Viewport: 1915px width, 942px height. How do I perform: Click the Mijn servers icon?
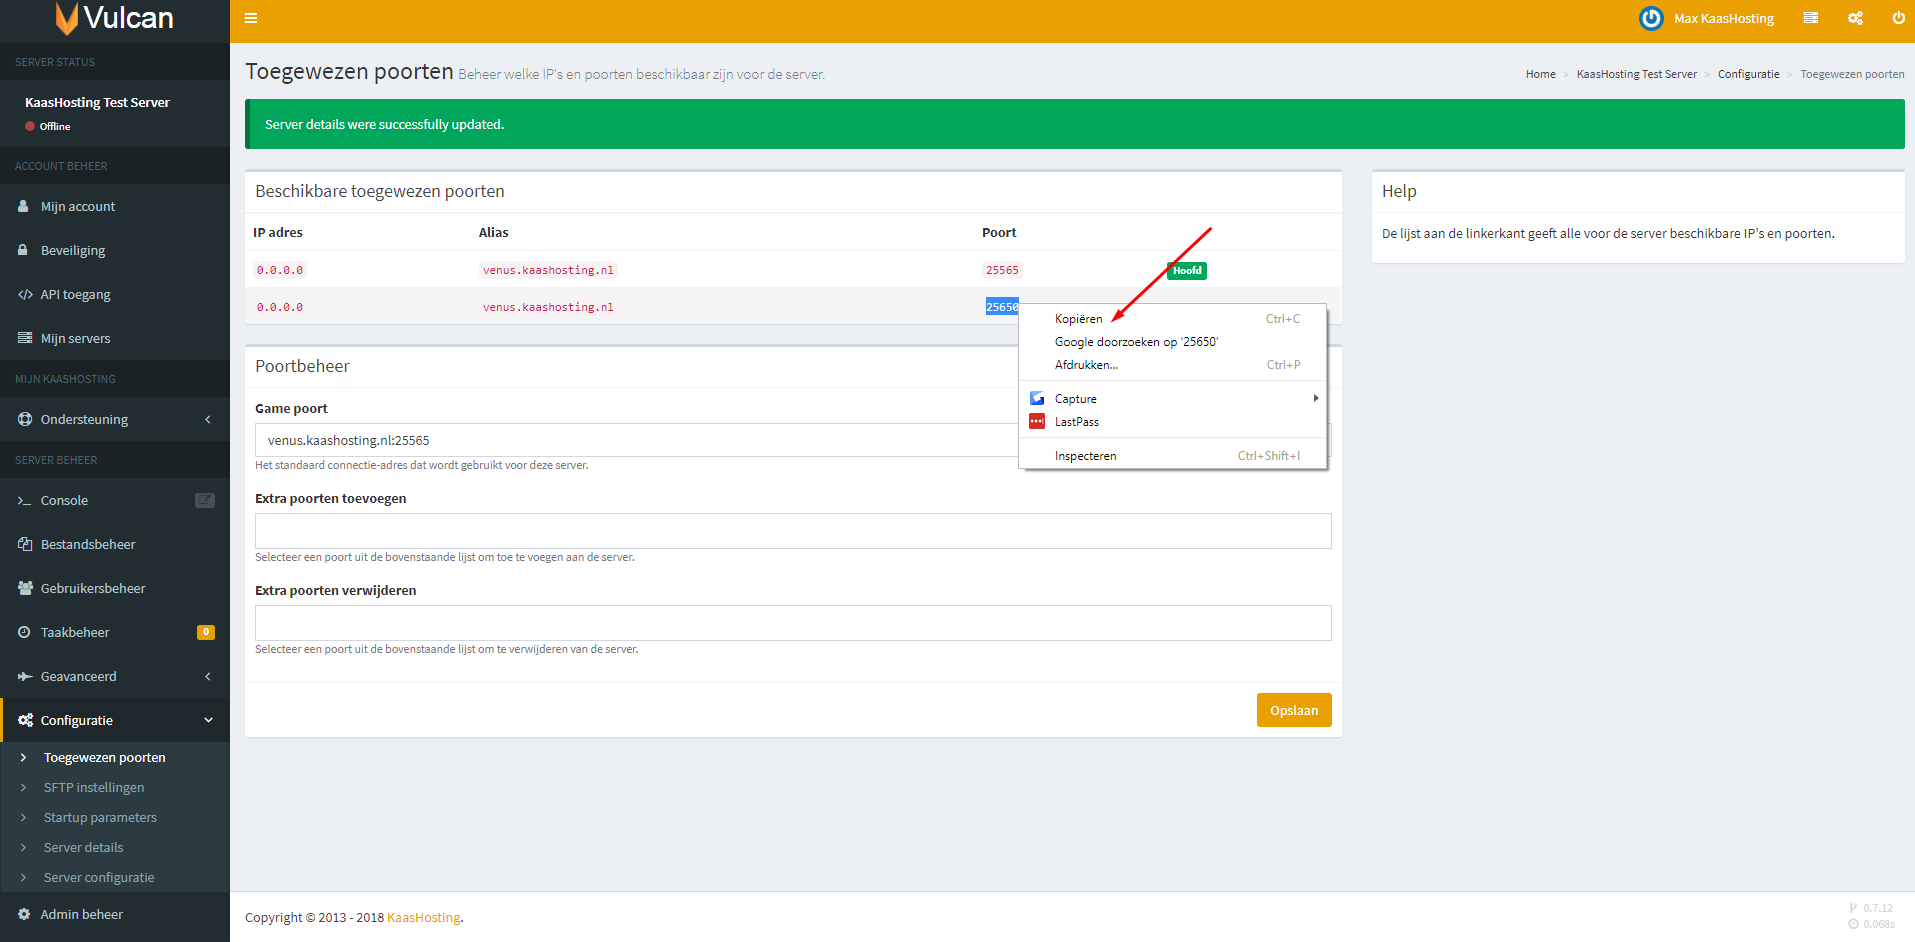(25, 338)
